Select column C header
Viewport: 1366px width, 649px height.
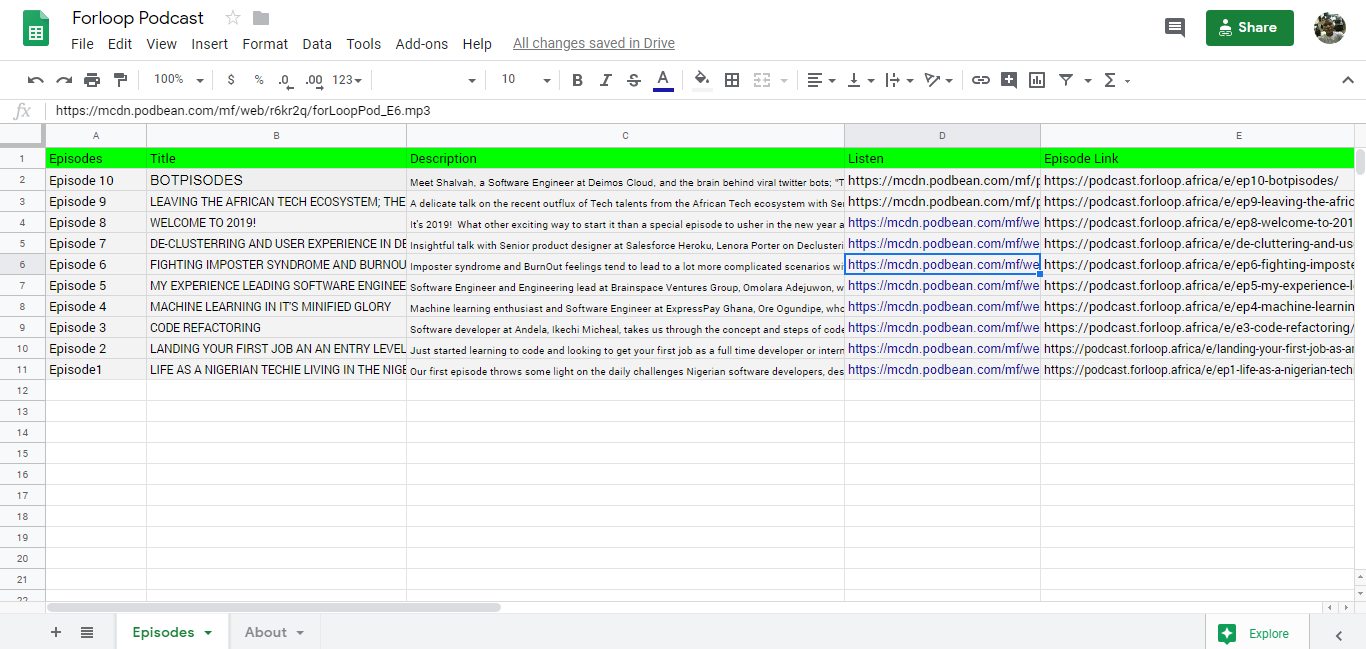pos(625,136)
